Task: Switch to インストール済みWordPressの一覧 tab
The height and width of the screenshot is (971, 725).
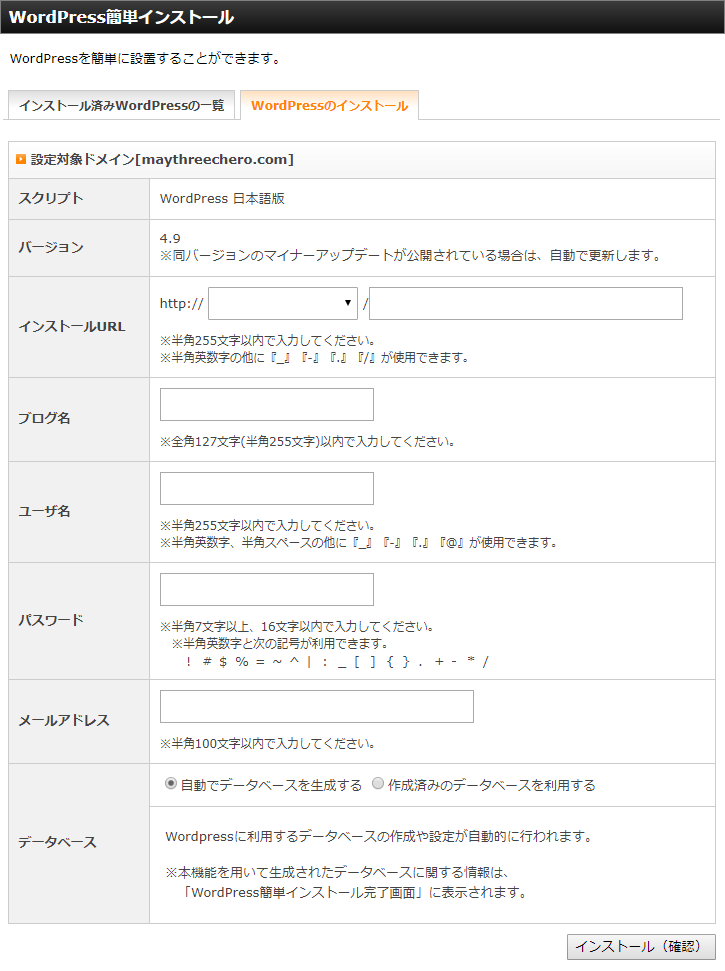Action: [x=121, y=105]
